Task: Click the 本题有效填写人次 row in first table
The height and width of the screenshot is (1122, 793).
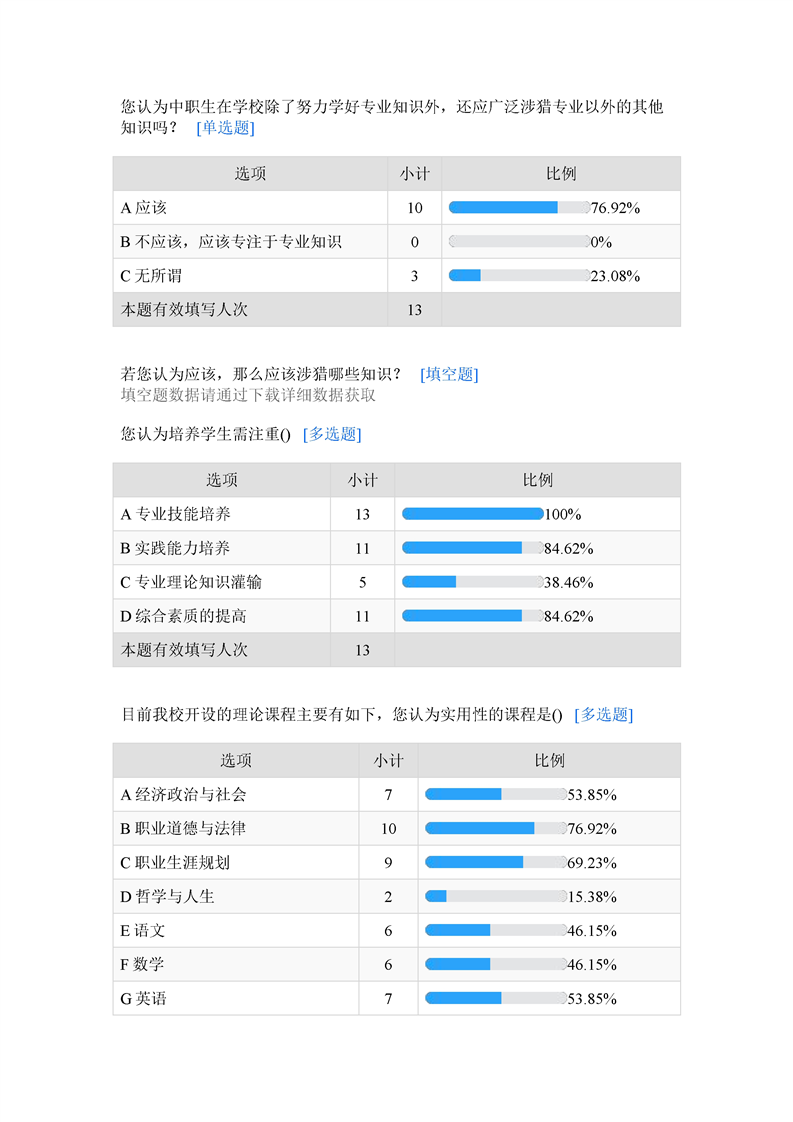Action: pos(185,310)
